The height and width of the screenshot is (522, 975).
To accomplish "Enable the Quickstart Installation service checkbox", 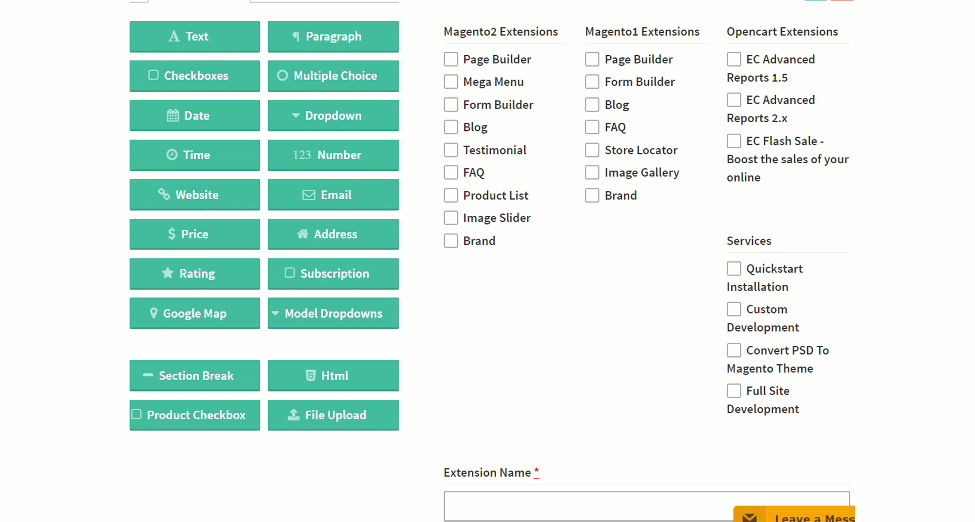I will tap(734, 269).
